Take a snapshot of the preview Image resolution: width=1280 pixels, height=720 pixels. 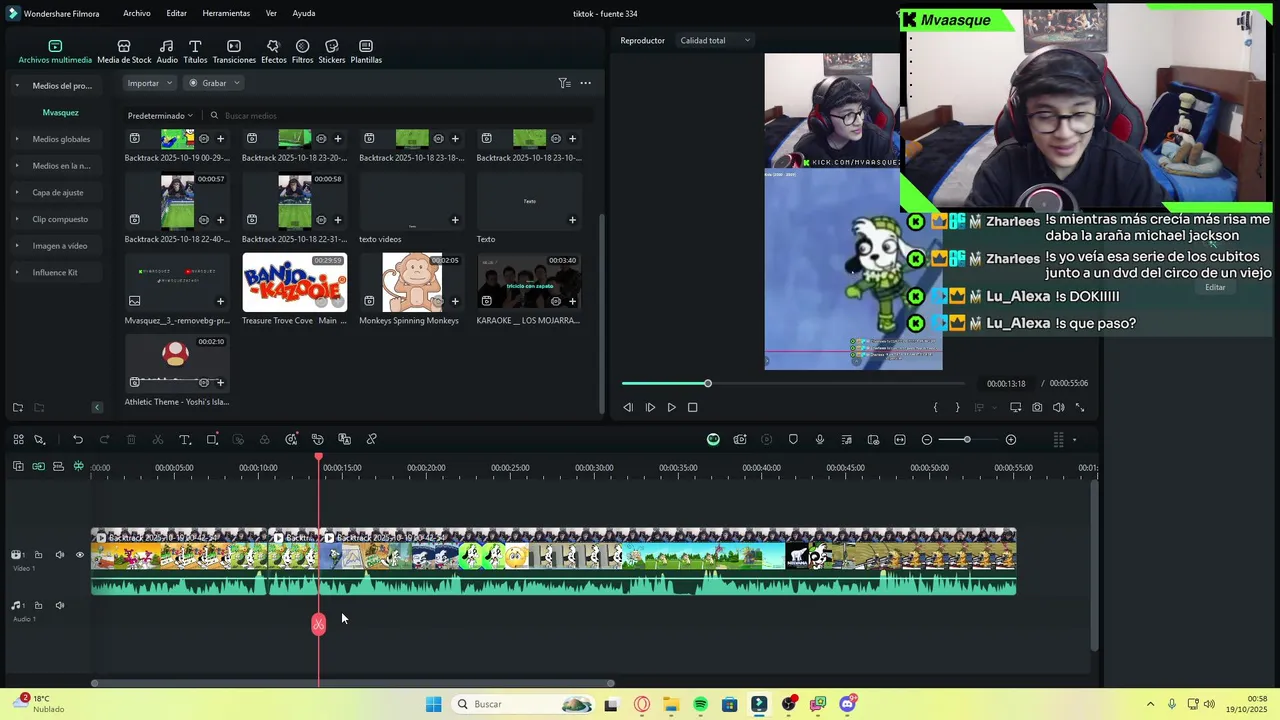[1037, 408]
